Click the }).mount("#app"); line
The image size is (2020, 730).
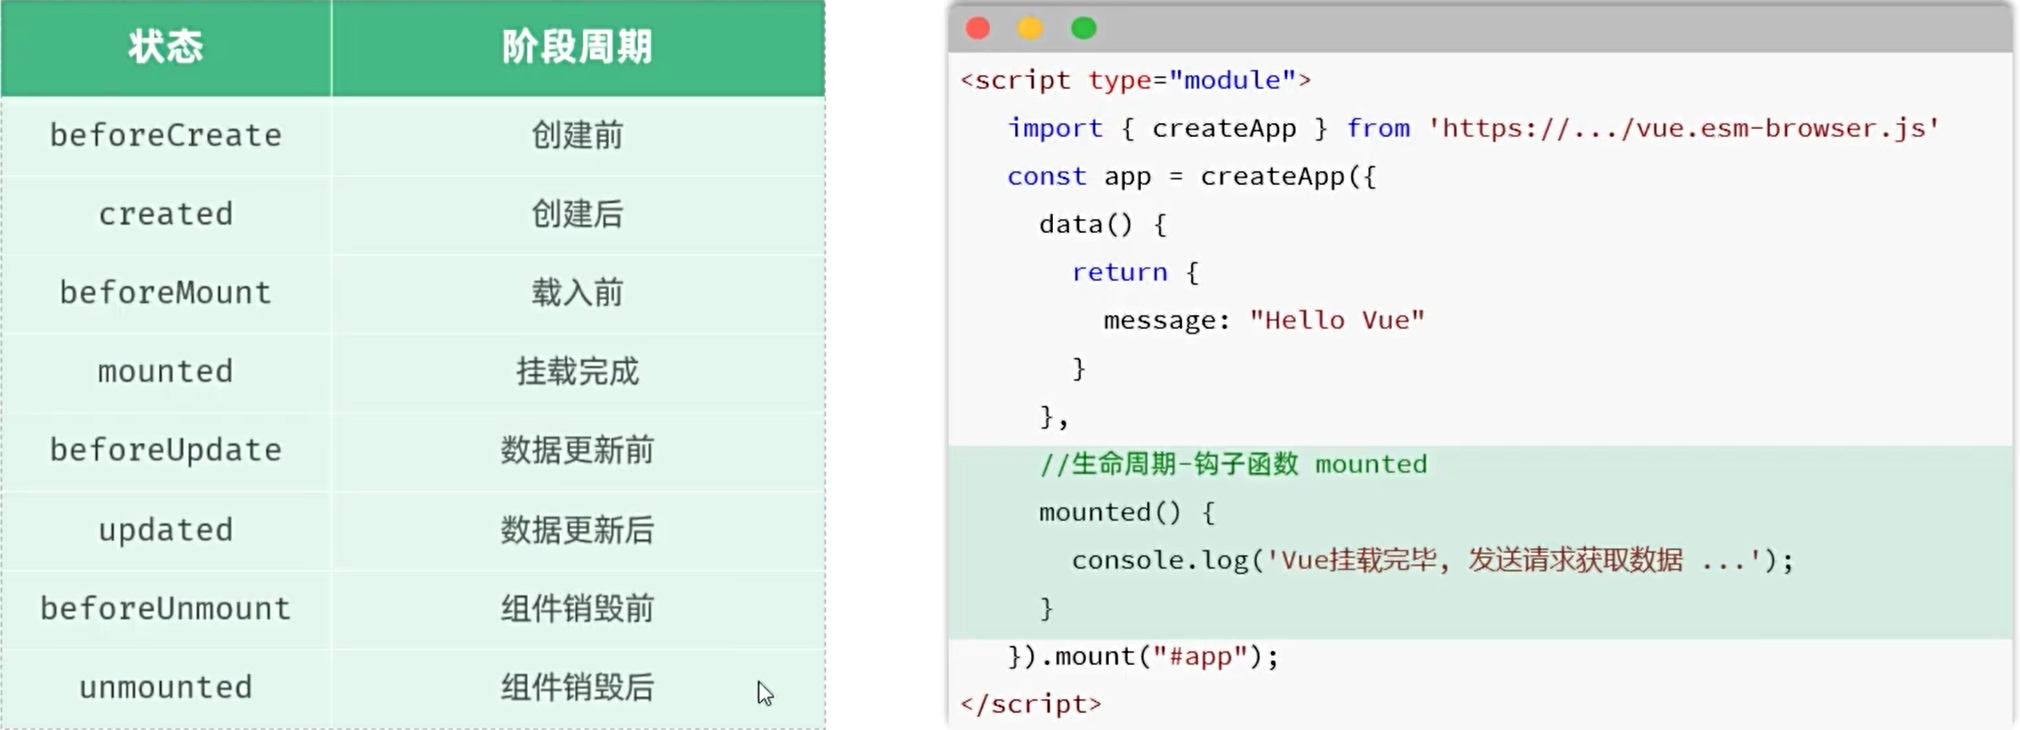pos(1143,657)
